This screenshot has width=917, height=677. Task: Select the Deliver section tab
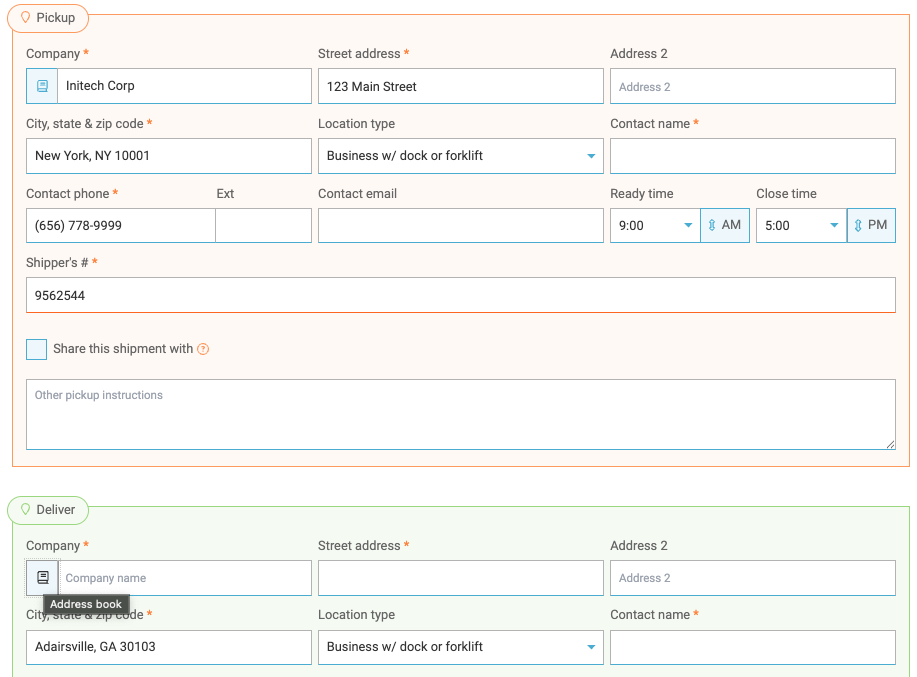[48, 509]
